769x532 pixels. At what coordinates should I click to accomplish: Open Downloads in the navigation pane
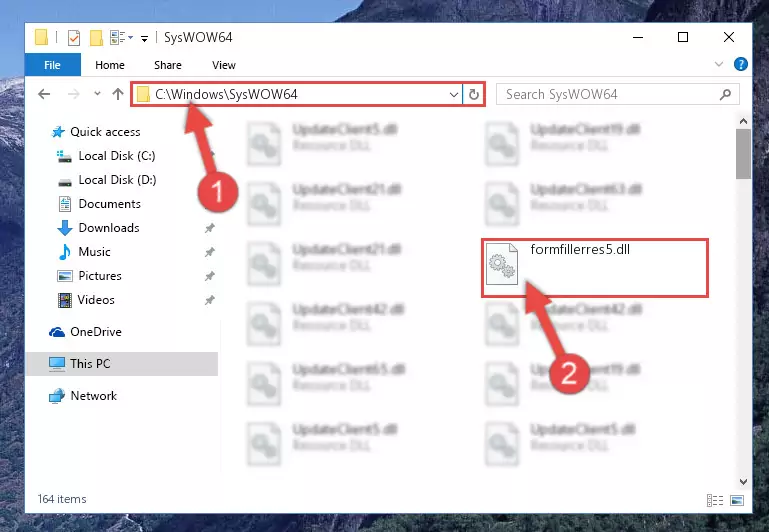[109, 228]
